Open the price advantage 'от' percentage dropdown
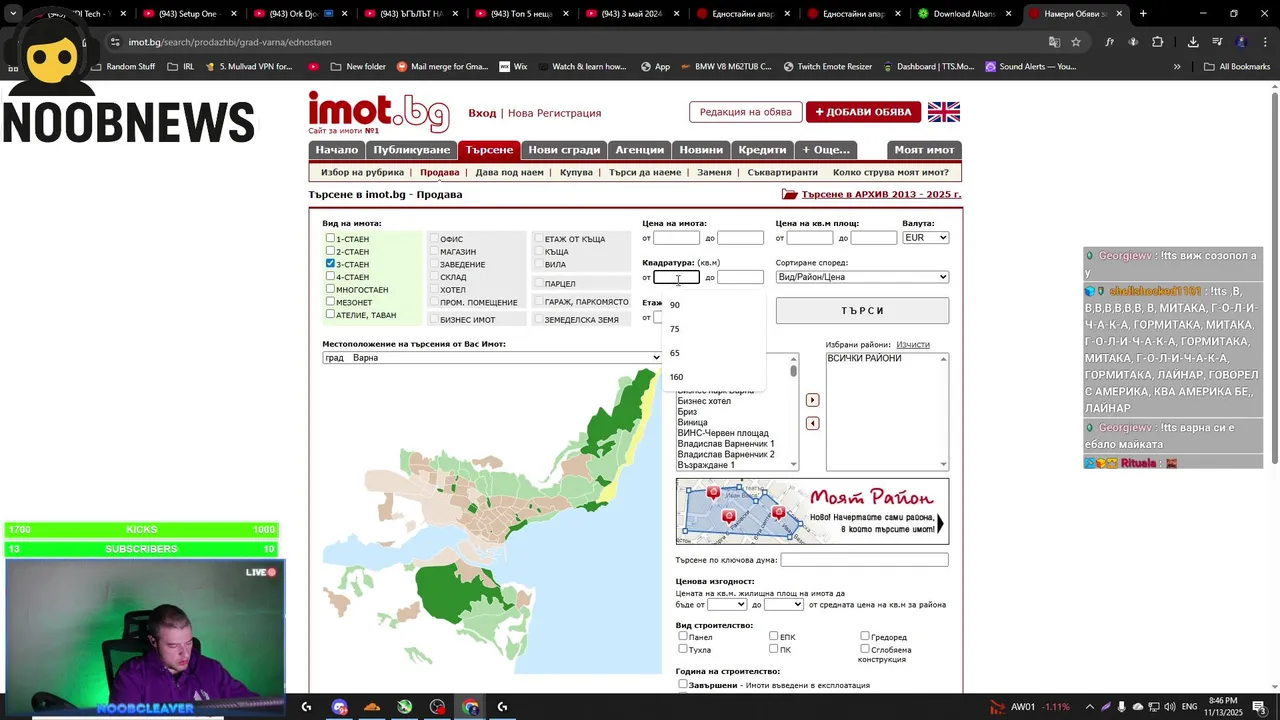Screen dimensions: 1280x720 pyautogui.click(x=727, y=604)
